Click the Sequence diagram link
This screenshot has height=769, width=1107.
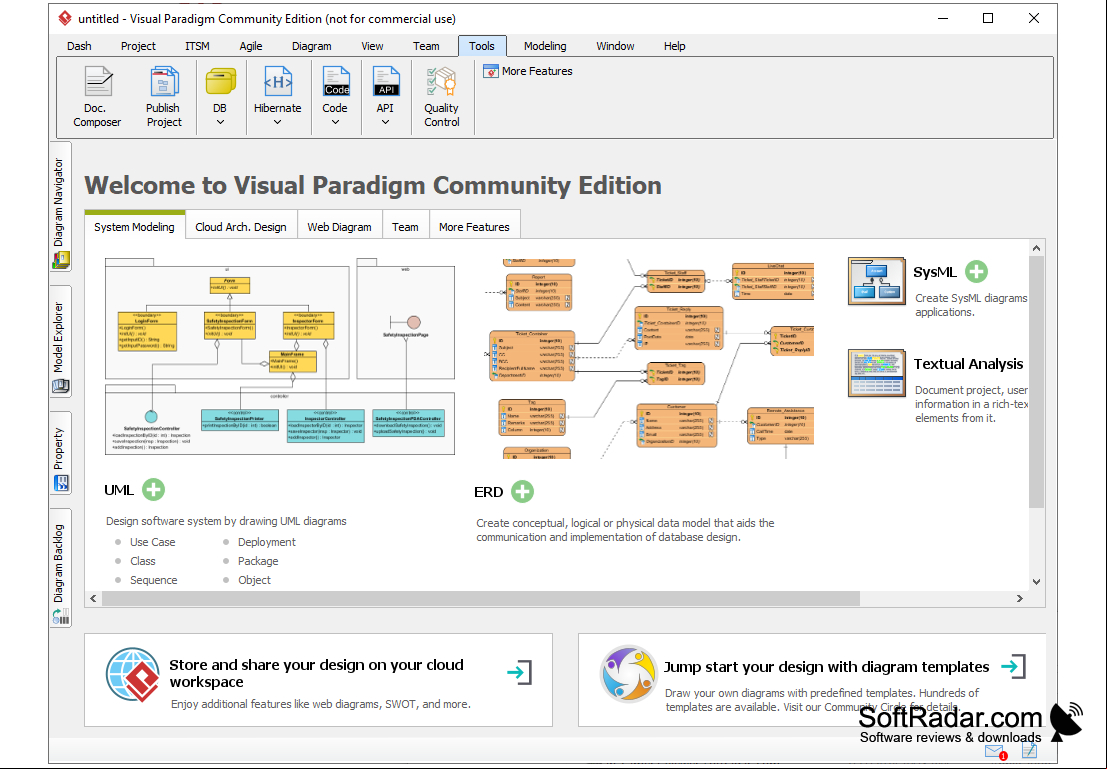(154, 580)
